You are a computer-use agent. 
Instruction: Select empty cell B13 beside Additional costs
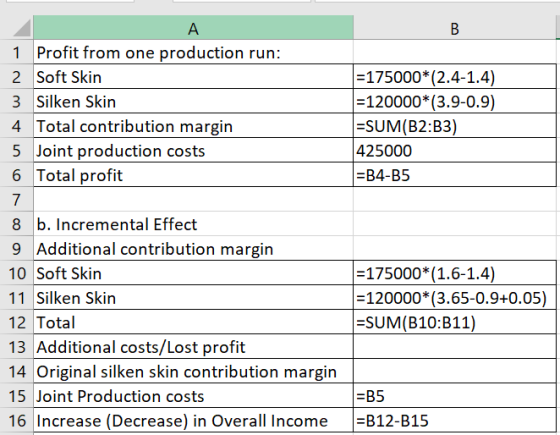(455, 347)
